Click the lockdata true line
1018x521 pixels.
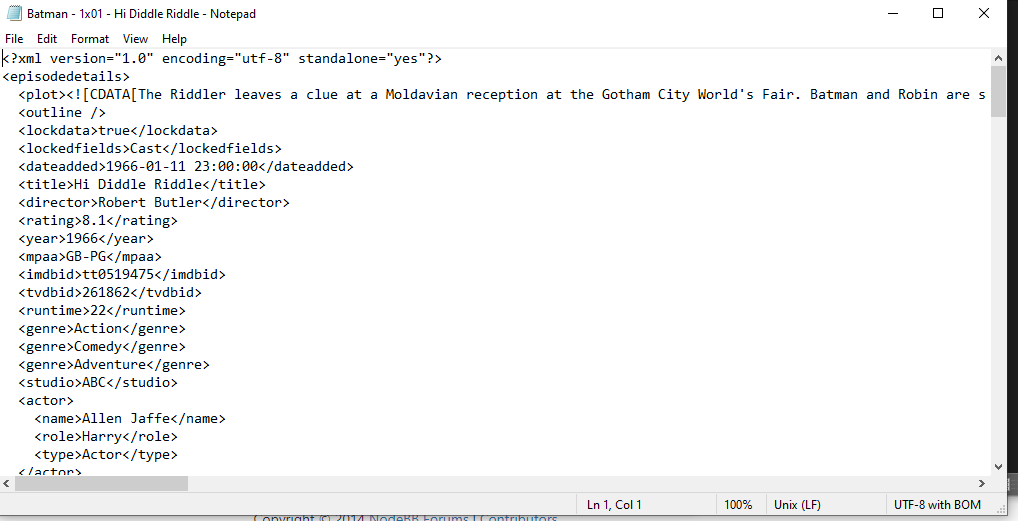pyautogui.click(x=118, y=131)
